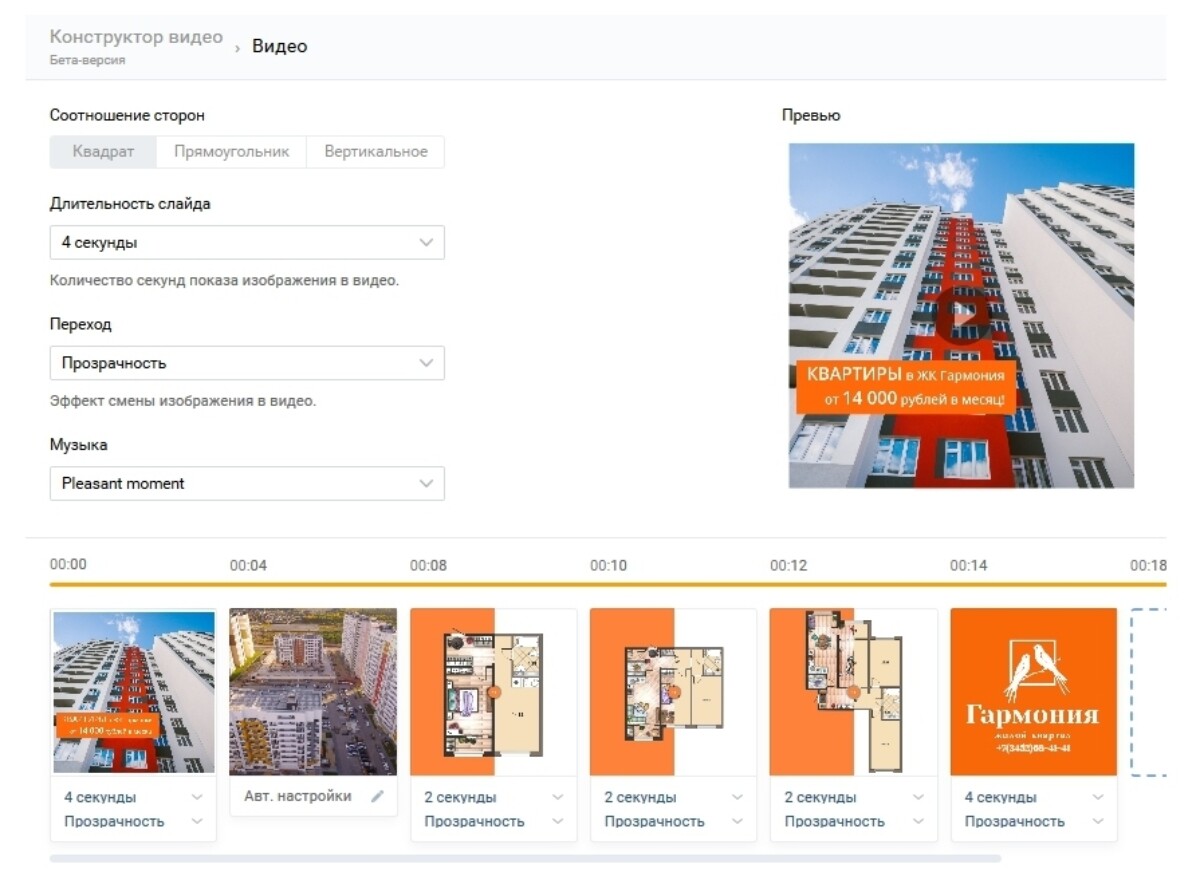Open the Музыка Pleasant moment dropdown
This screenshot has height=880, width=1200.
click(247, 483)
